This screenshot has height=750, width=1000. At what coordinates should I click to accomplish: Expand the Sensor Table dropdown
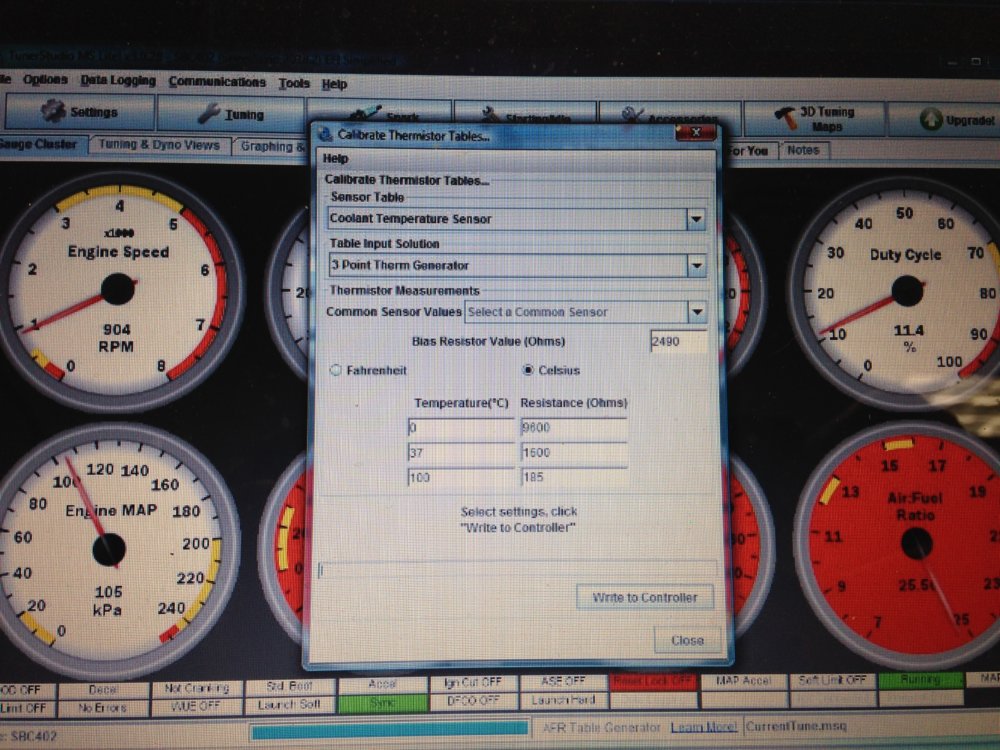[x=696, y=219]
